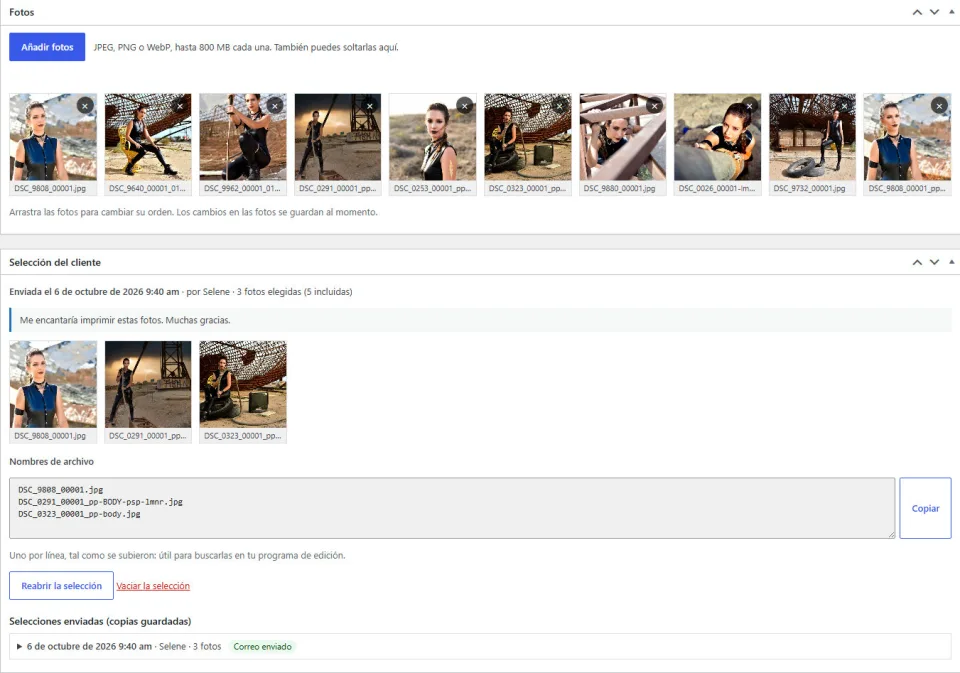Viewport: 960px width, 673px height.
Task: Collapse the Fotos panel
Action: point(951,12)
